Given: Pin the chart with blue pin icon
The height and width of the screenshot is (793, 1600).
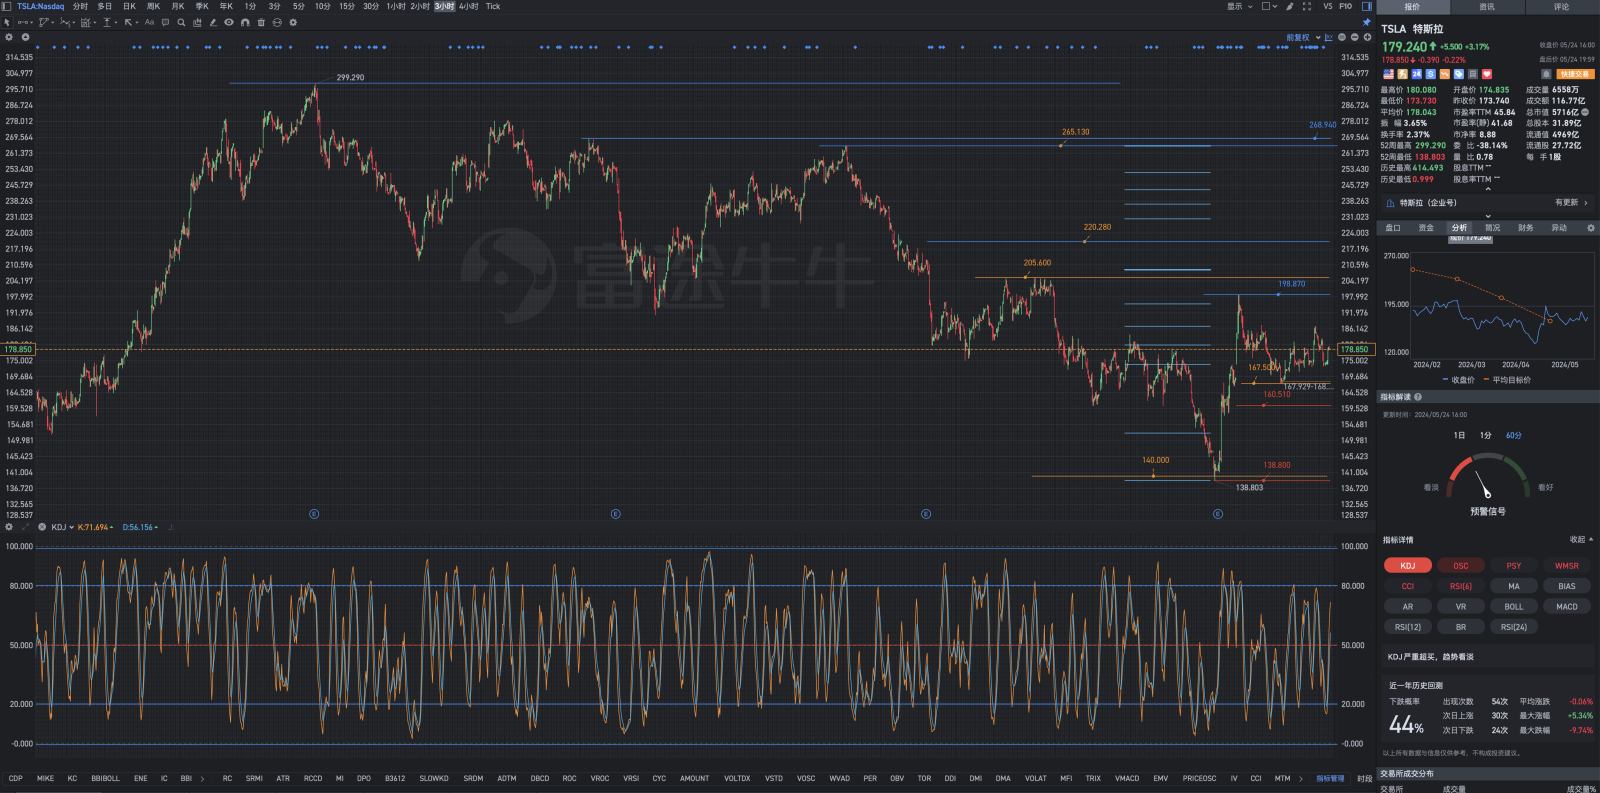Looking at the screenshot, I should click(x=1367, y=22).
